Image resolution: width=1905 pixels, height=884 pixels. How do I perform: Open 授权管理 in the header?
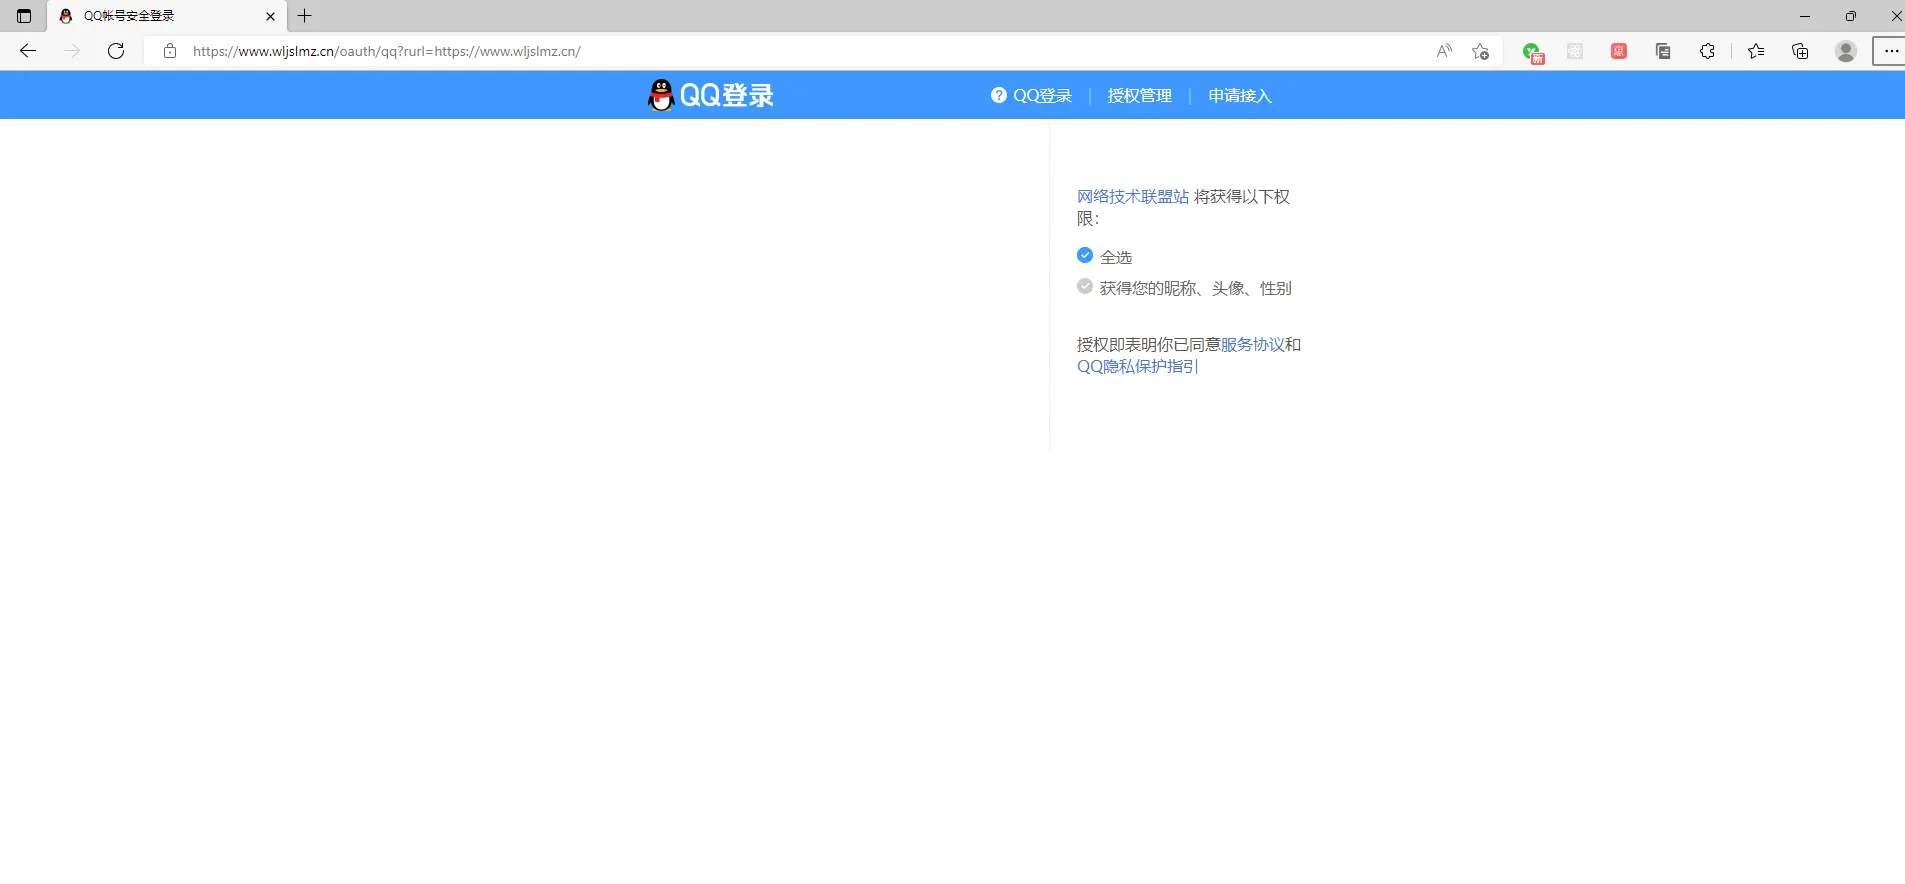[x=1140, y=96]
